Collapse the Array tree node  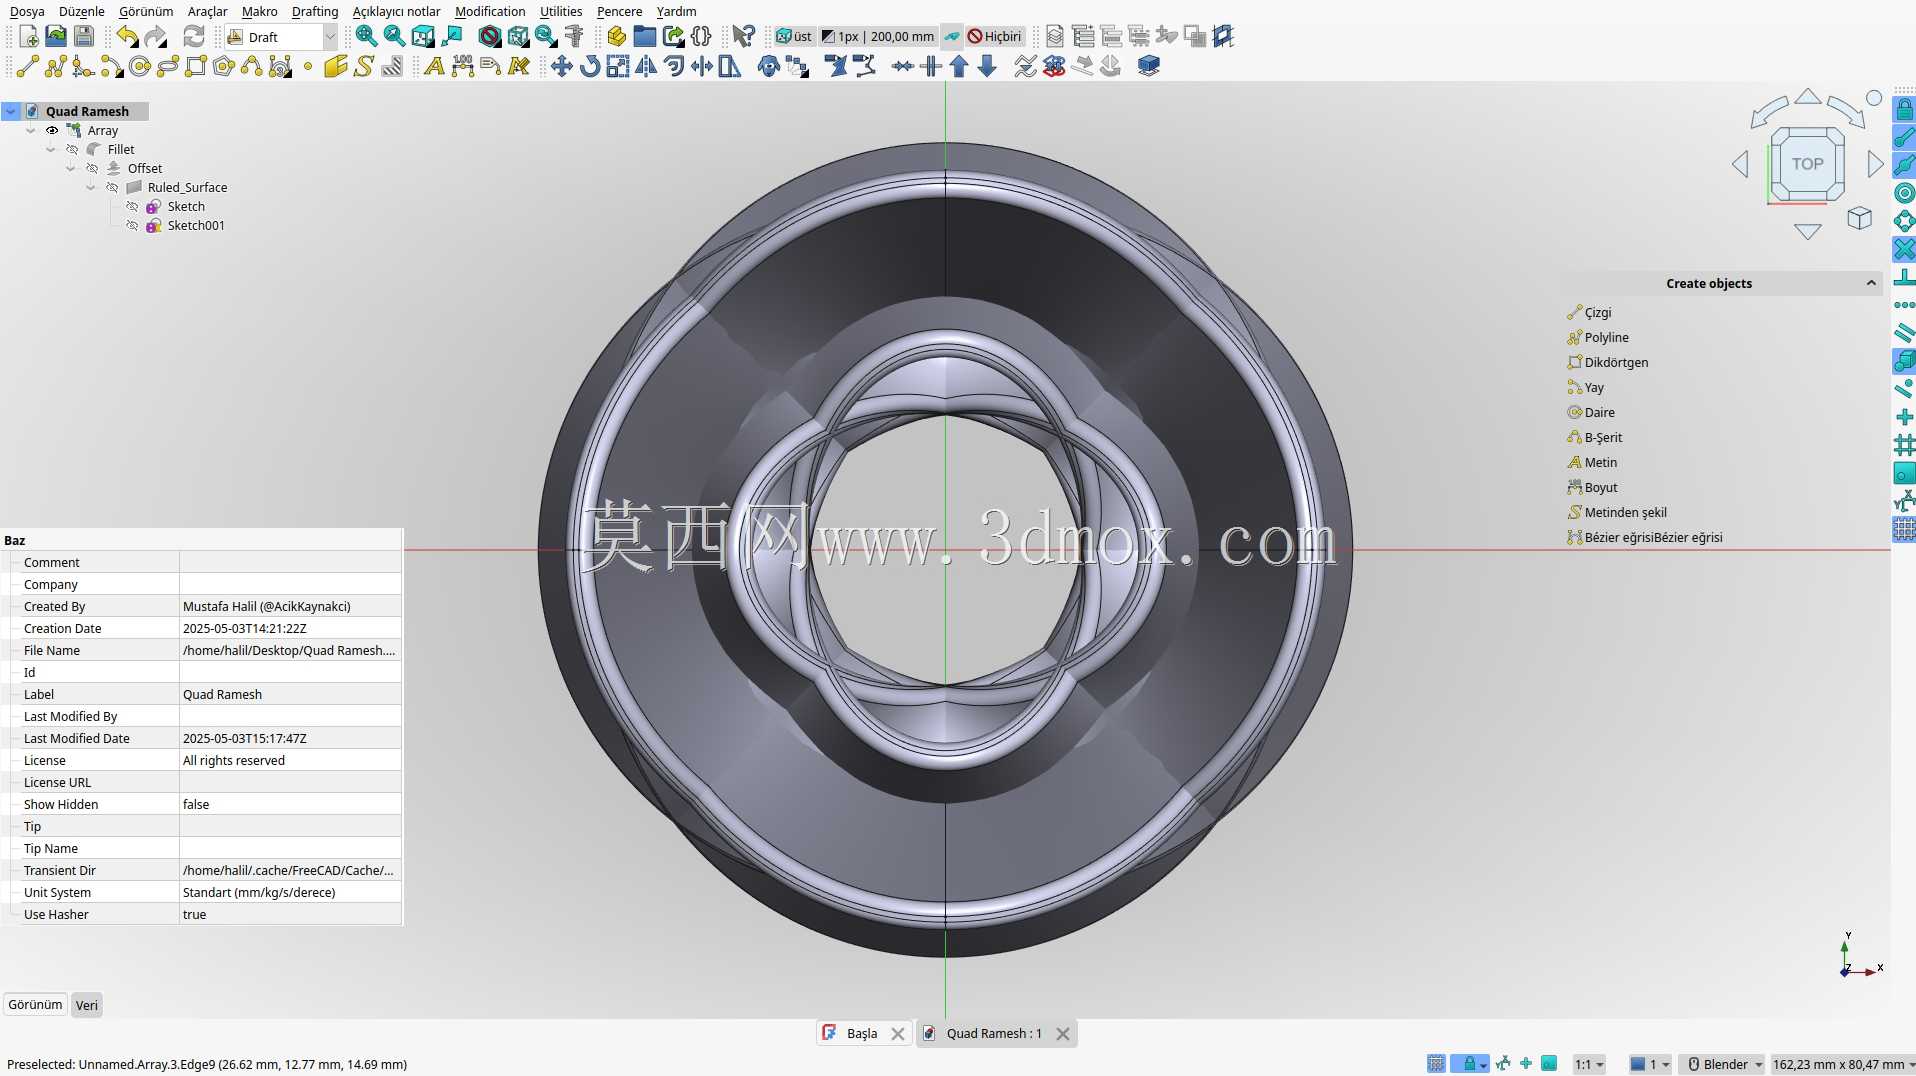click(x=31, y=131)
